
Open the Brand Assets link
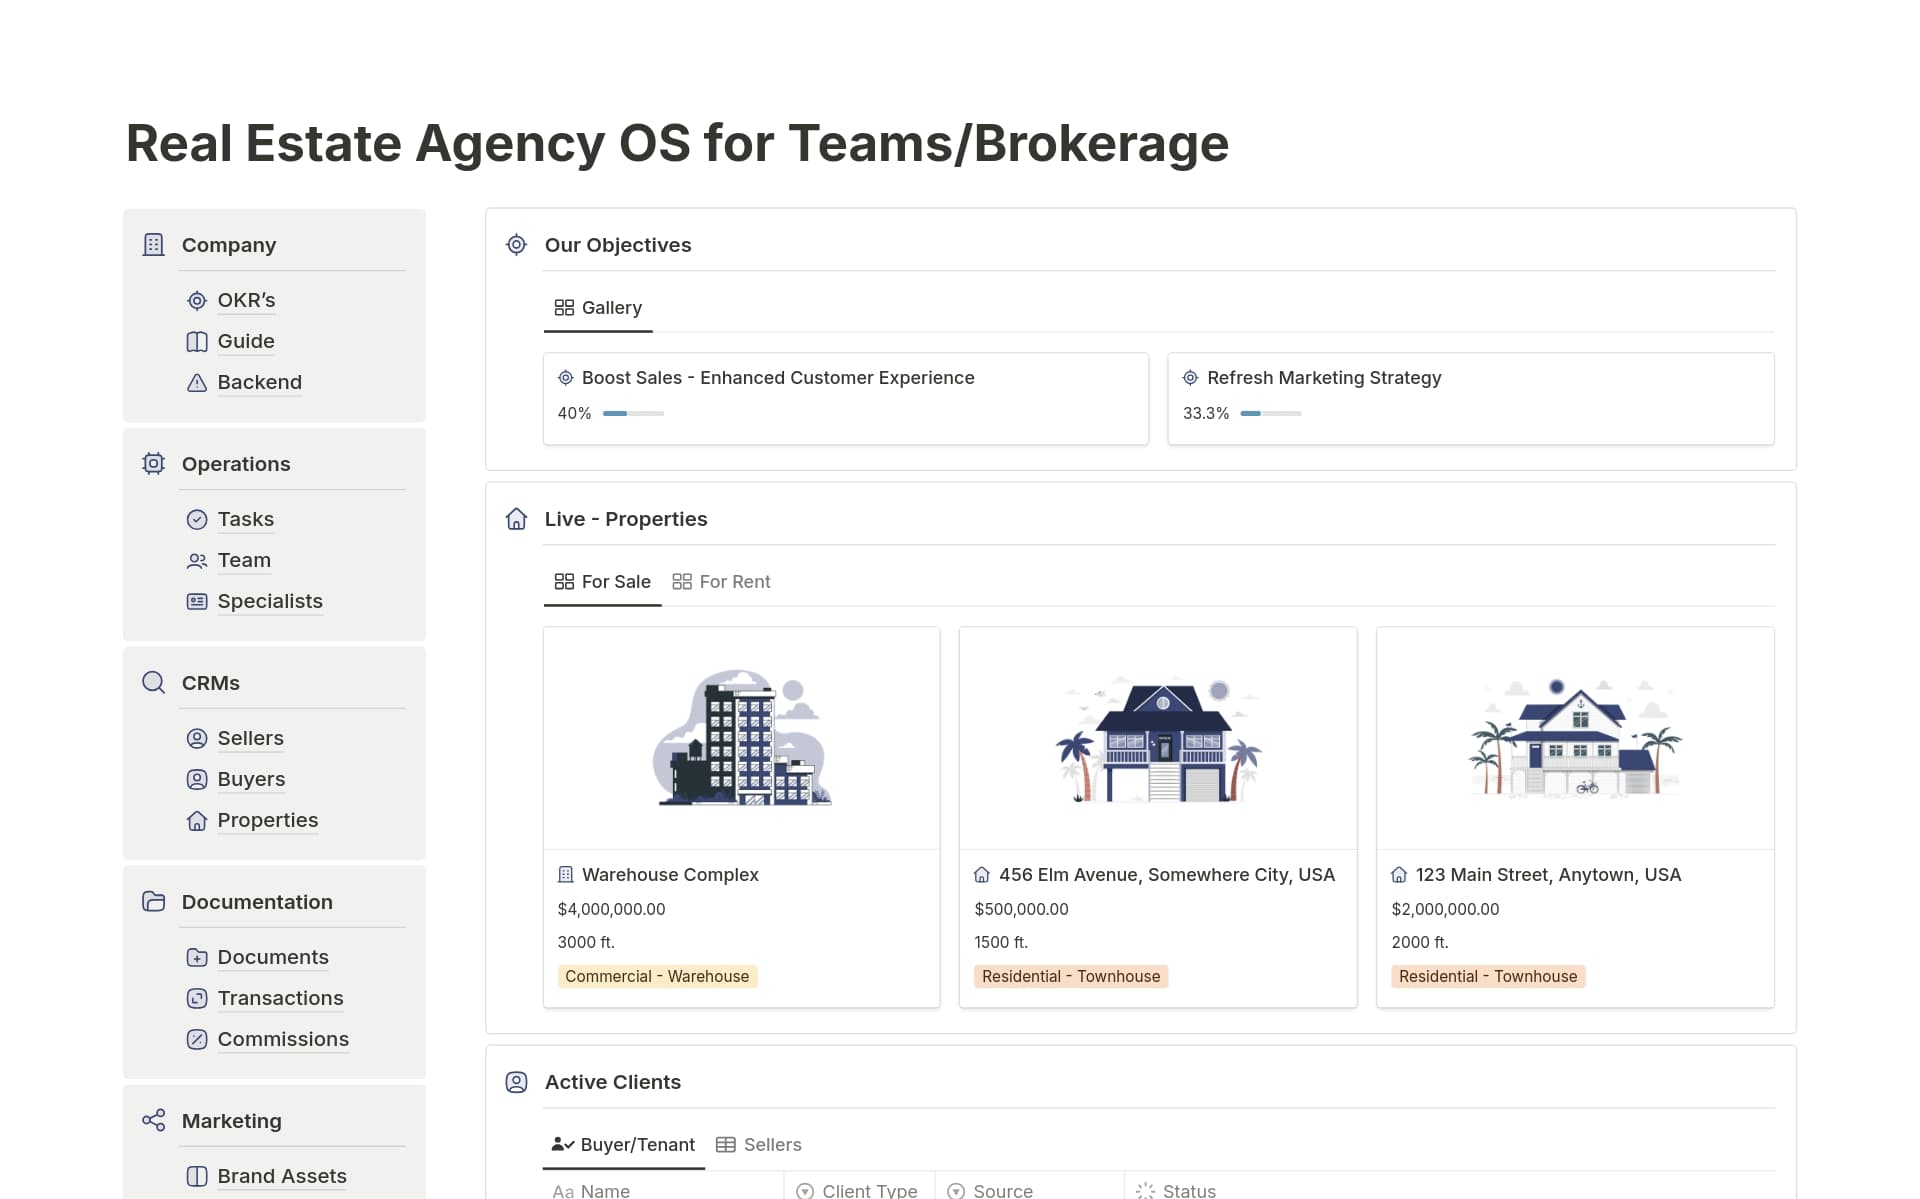coord(281,1177)
